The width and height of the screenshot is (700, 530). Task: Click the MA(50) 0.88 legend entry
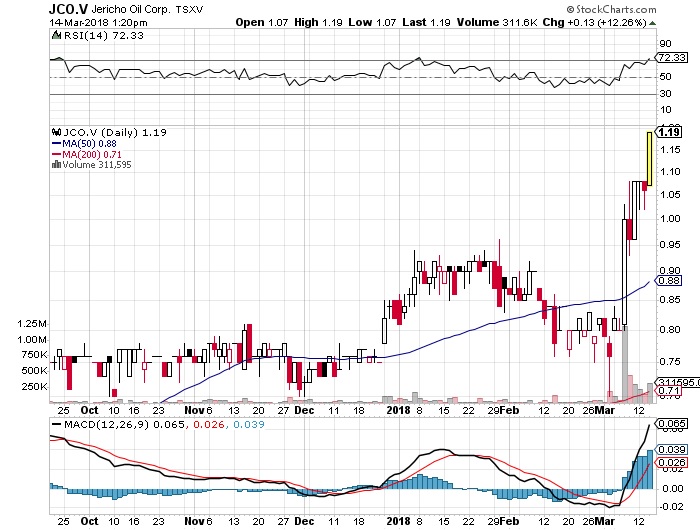pyautogui.click(x=84, y=144)
